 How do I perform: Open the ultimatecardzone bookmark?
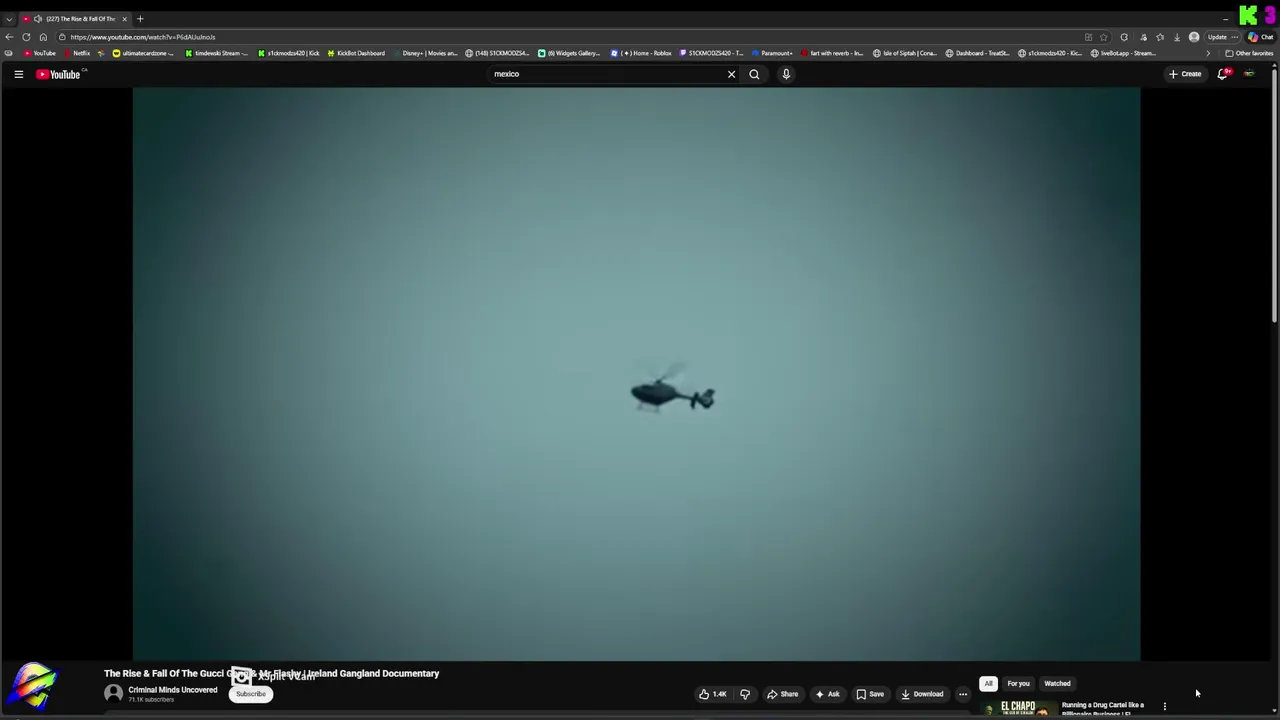pos(143,53)
